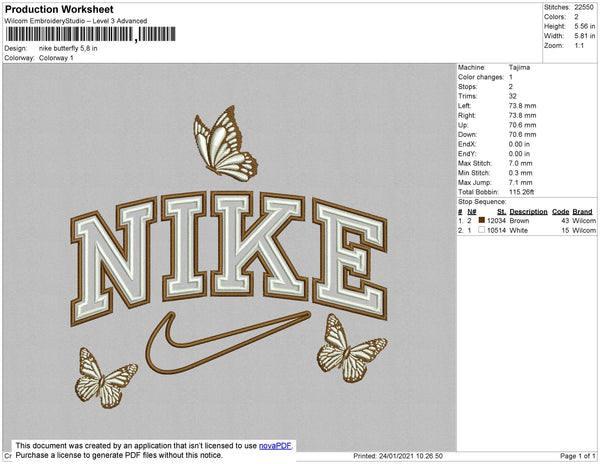
Task: Click the swoosh outline in the design
Action: click(227, 342)
